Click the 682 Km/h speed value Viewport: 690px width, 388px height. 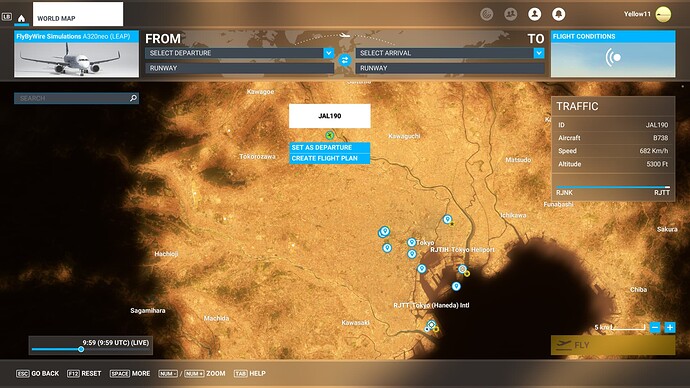point(653,151)
